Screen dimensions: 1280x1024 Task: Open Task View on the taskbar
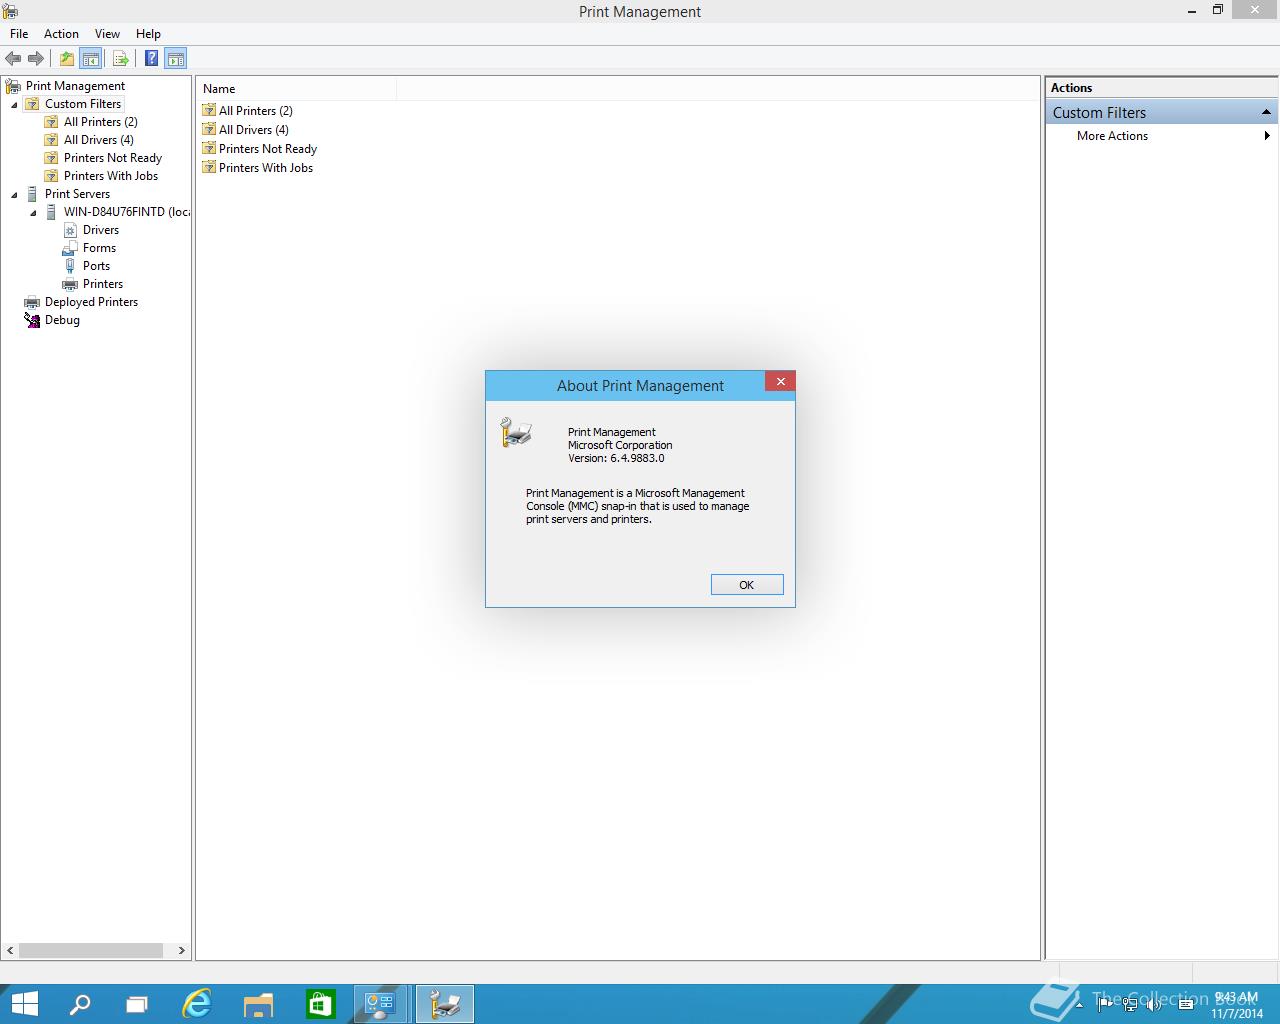pyautogui.click(x=137, y=1004)
